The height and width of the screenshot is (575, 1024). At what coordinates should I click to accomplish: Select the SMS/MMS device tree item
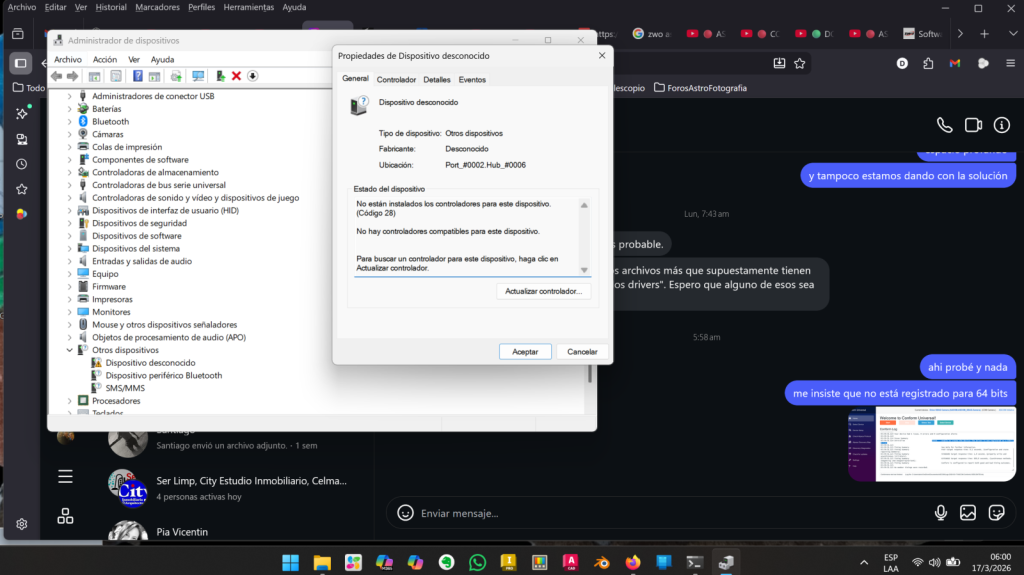(x=125, y=388)
